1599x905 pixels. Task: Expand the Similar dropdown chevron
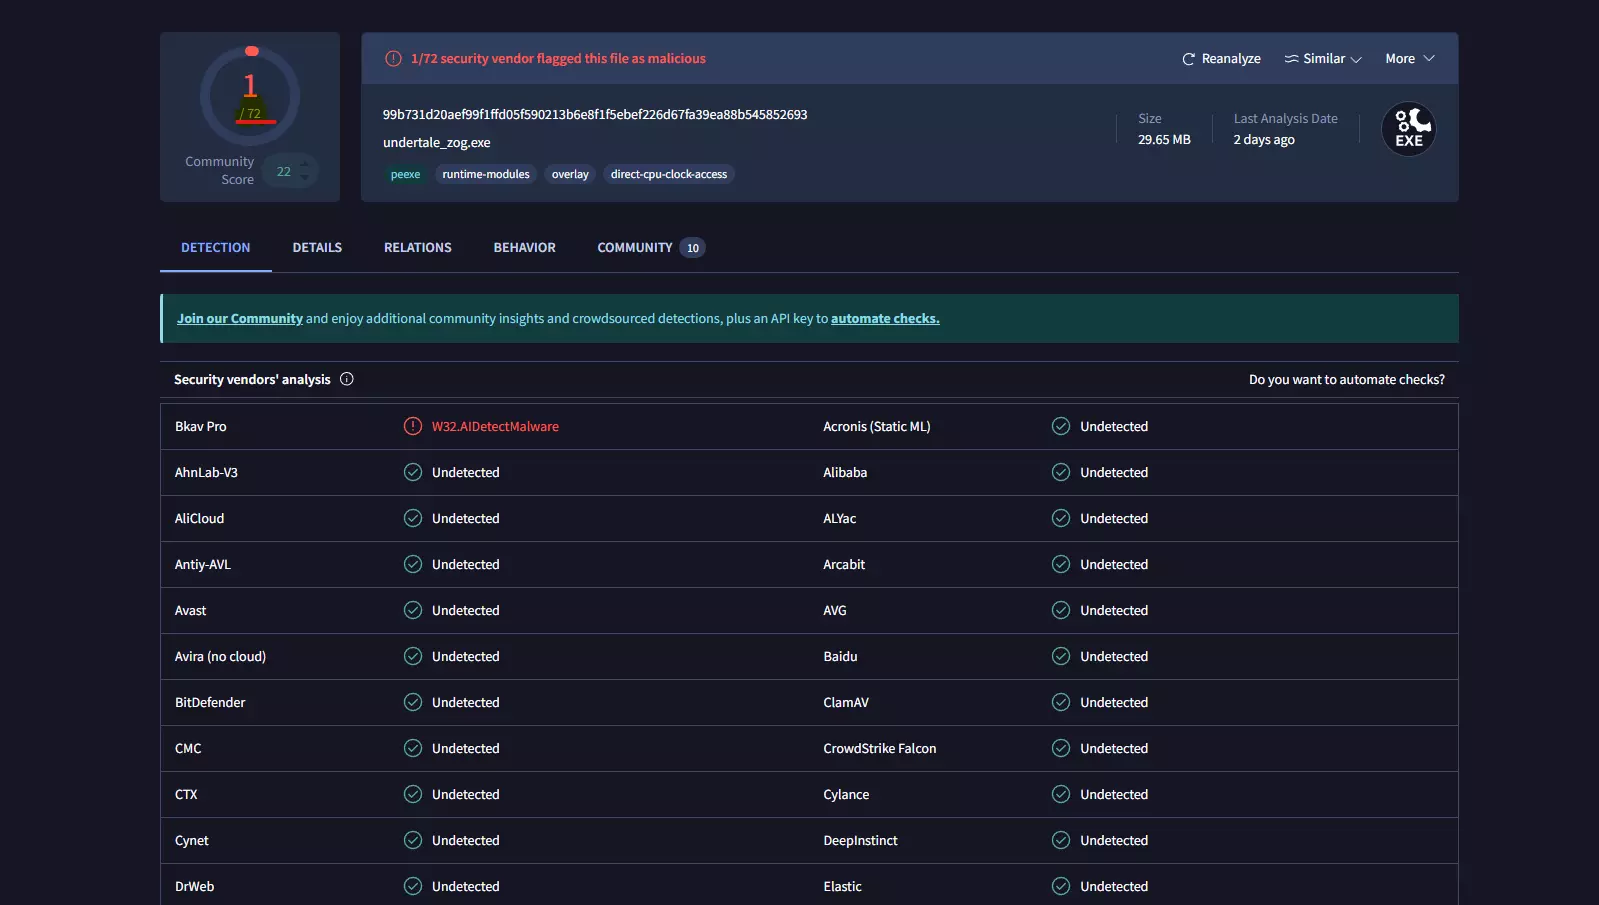pyautogui.click(x=1356, y=59)
